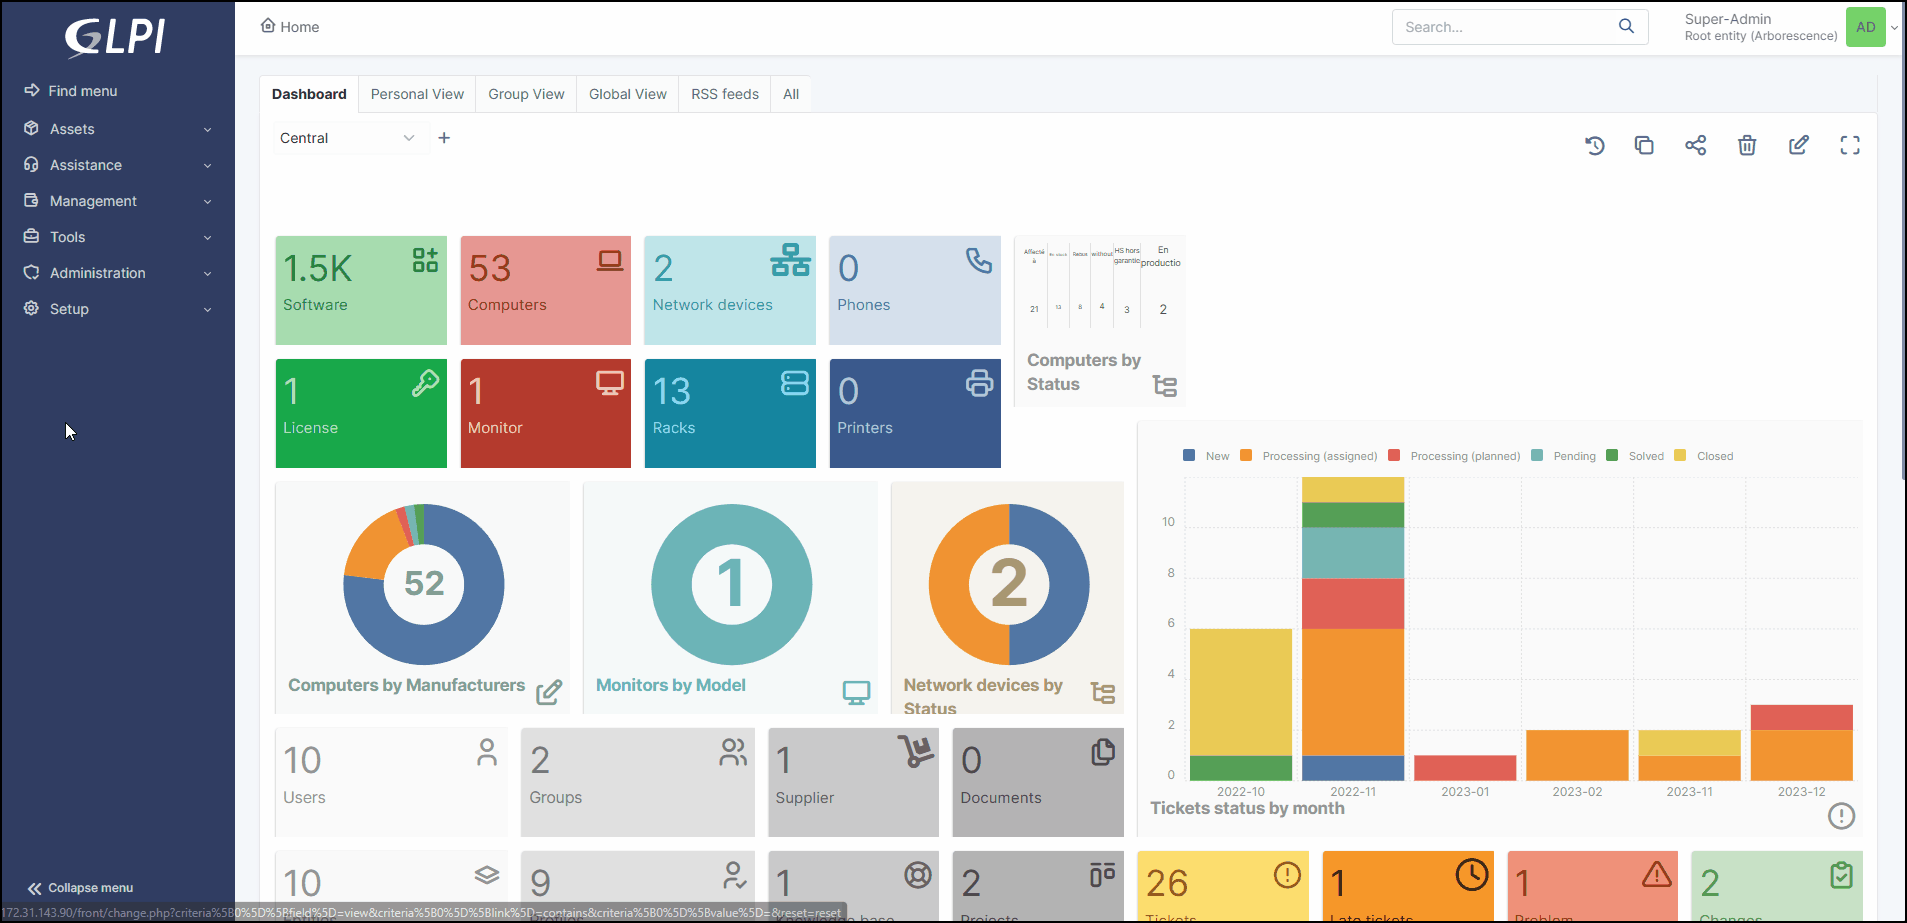Image resolution: width=1907 pixels, height=923 pixels.
Task: Edit the dashboard with pencil icon
Action: coord(1799,145)
